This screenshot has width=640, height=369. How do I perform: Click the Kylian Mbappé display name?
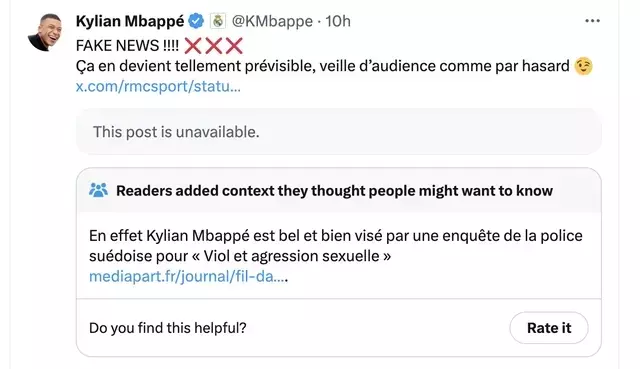tap(130, 21)
